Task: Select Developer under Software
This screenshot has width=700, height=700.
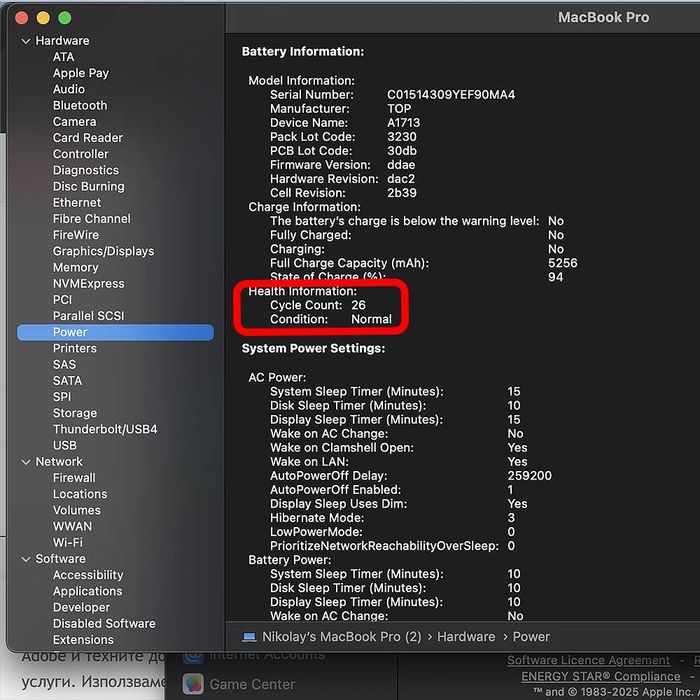Action: [x=81, y=608]
